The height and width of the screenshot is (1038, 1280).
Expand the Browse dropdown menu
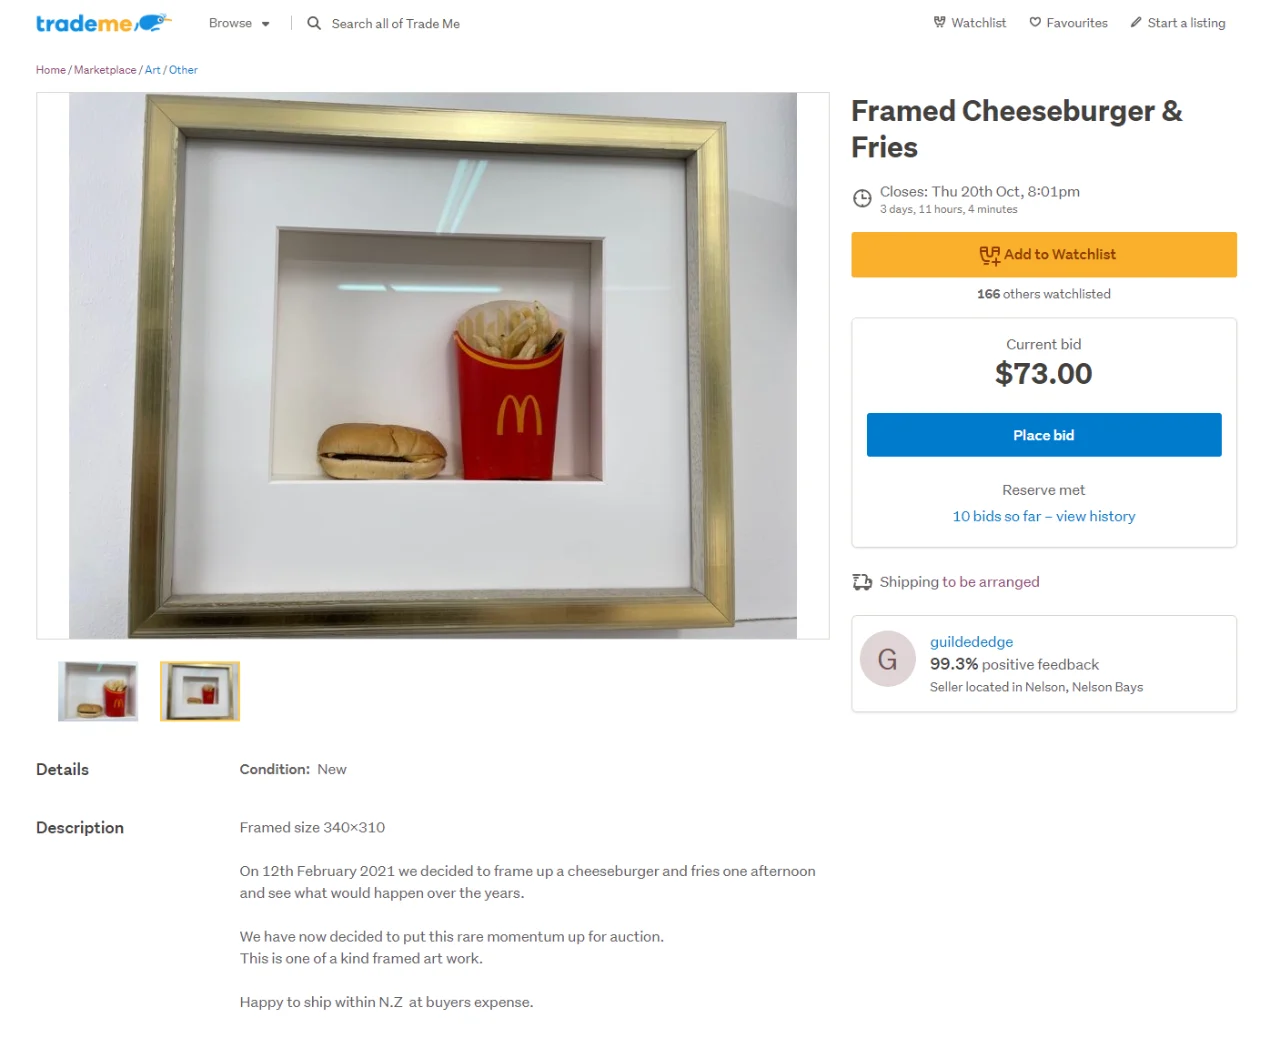click(x=239, y=23)
